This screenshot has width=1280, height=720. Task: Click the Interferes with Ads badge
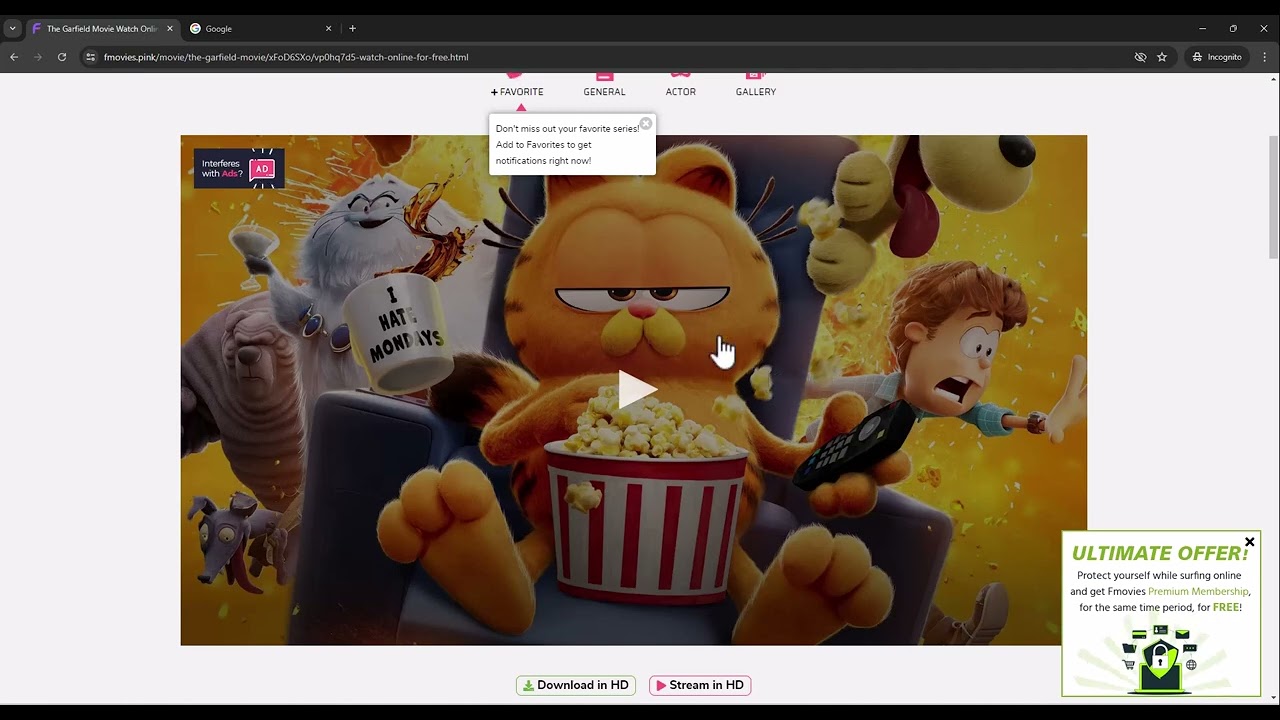[239, 169]
